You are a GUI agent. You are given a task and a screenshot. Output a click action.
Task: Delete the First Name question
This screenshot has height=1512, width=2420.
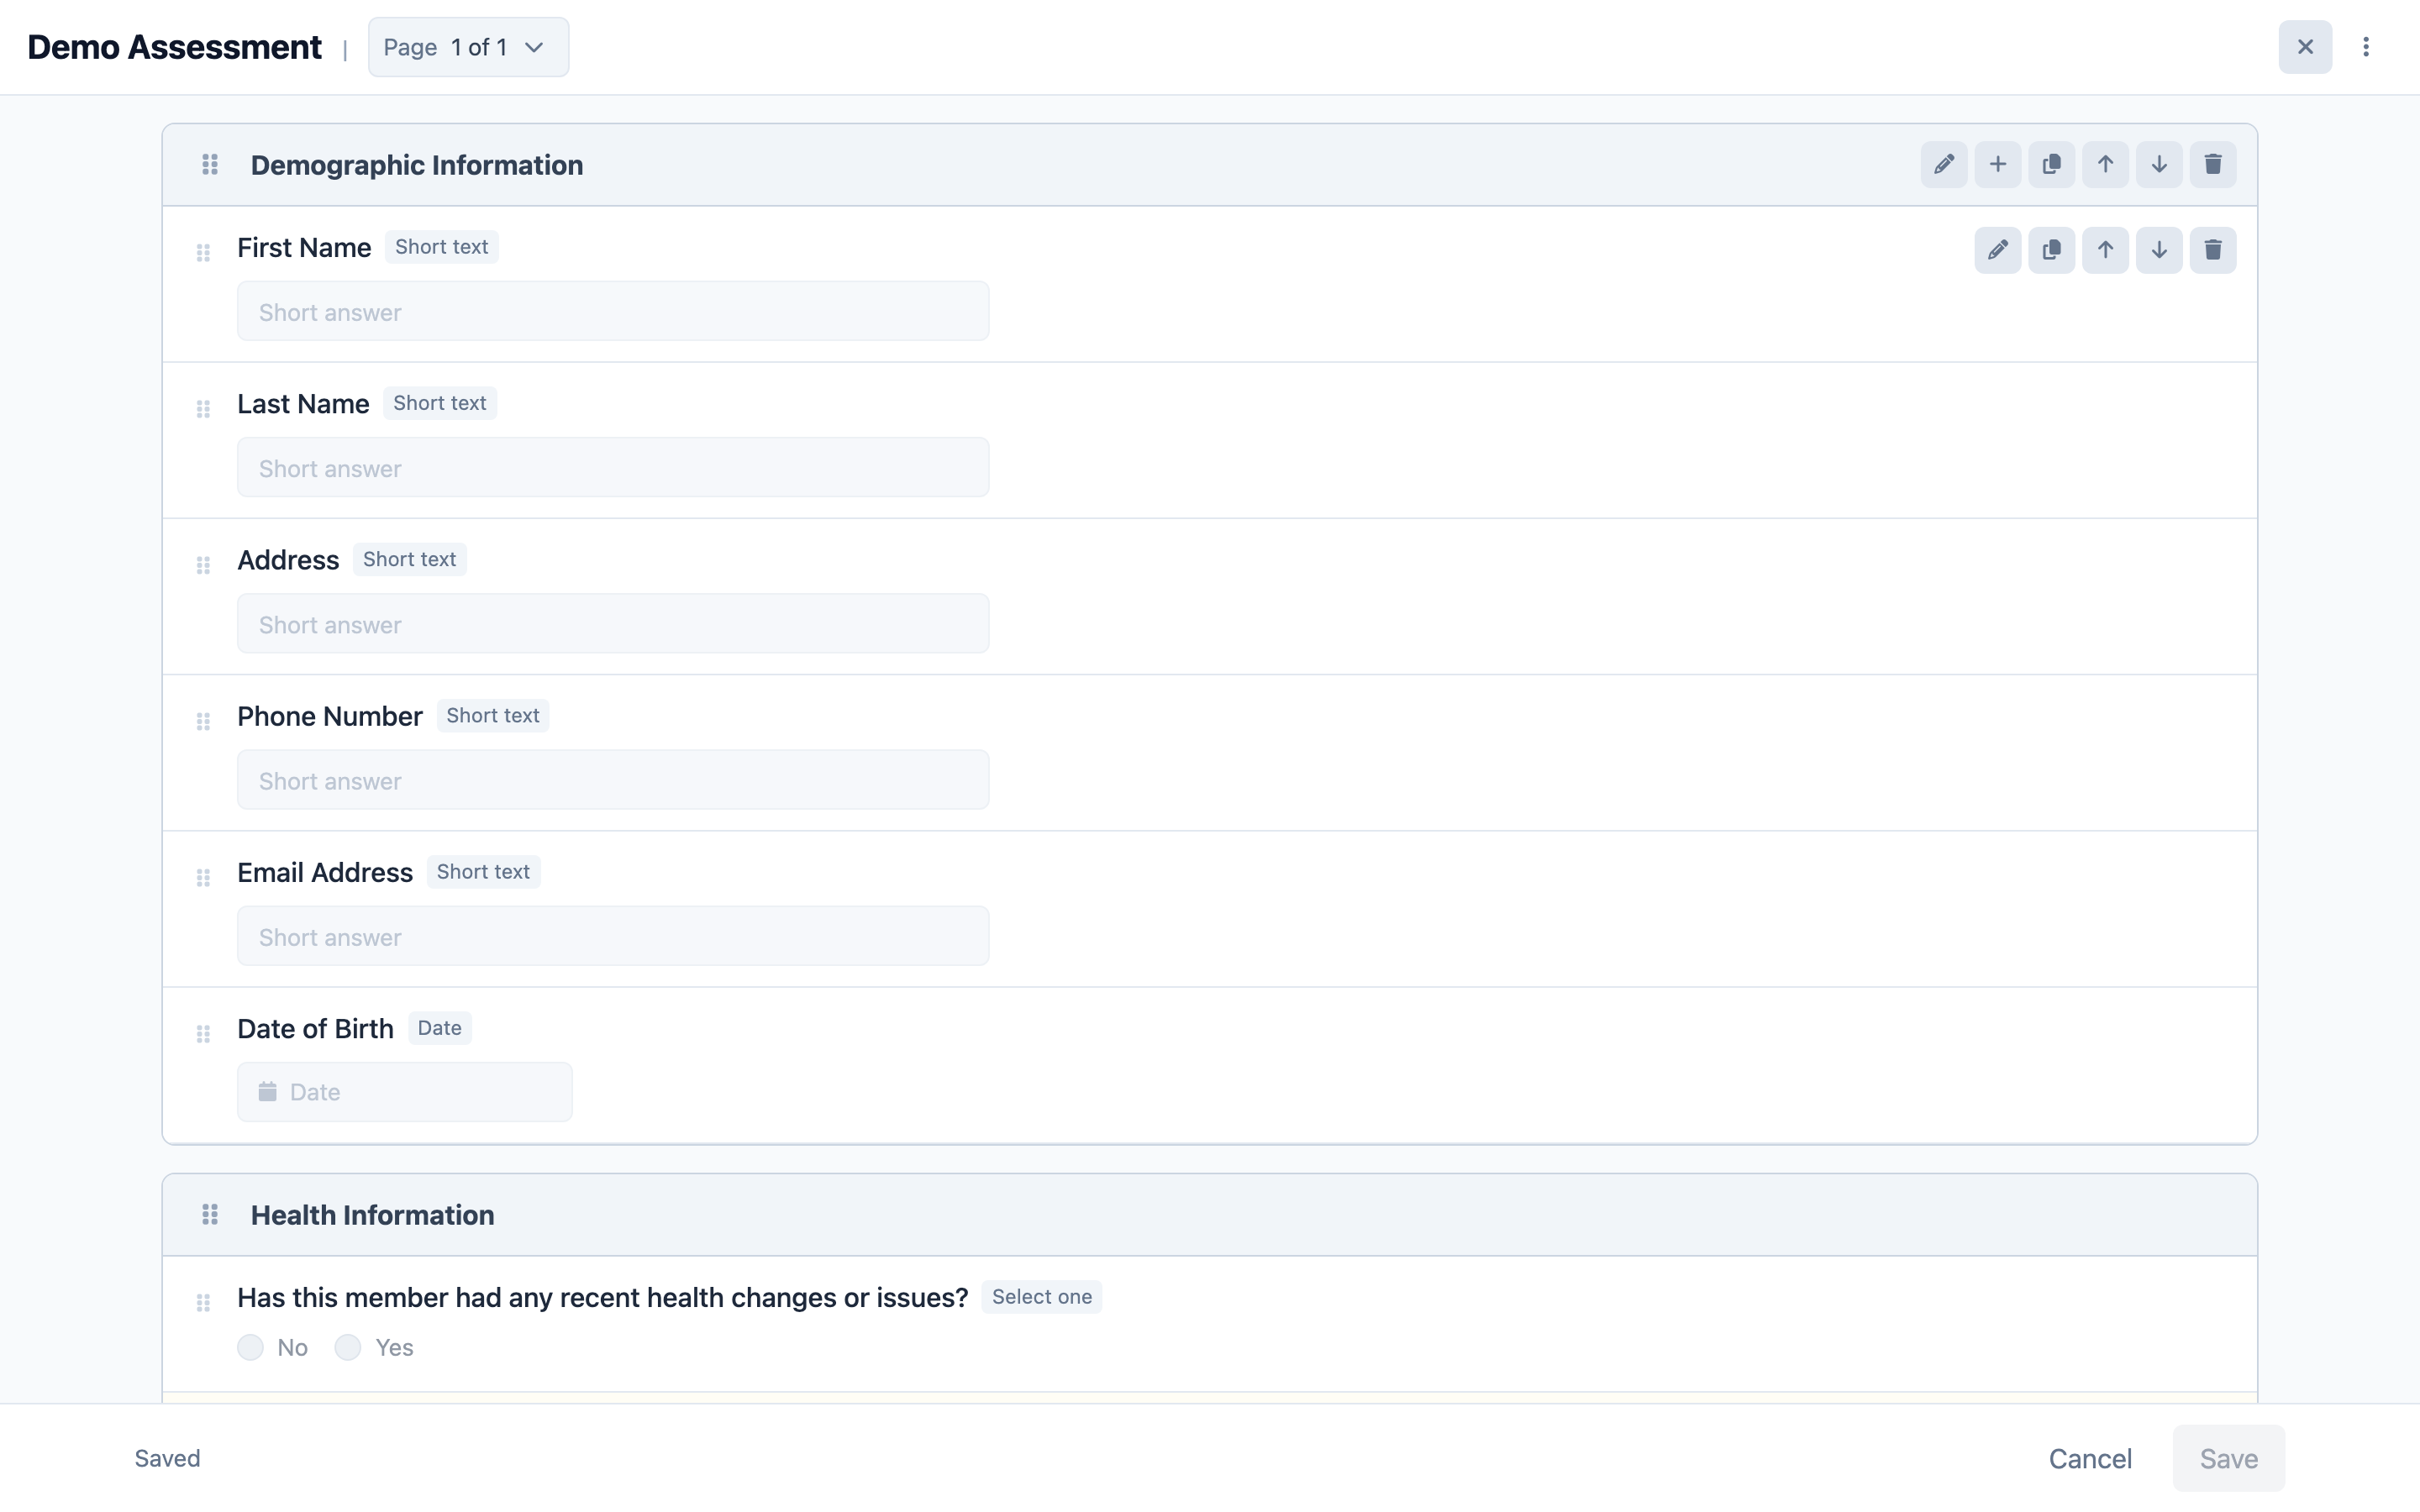click(2213, 250)
